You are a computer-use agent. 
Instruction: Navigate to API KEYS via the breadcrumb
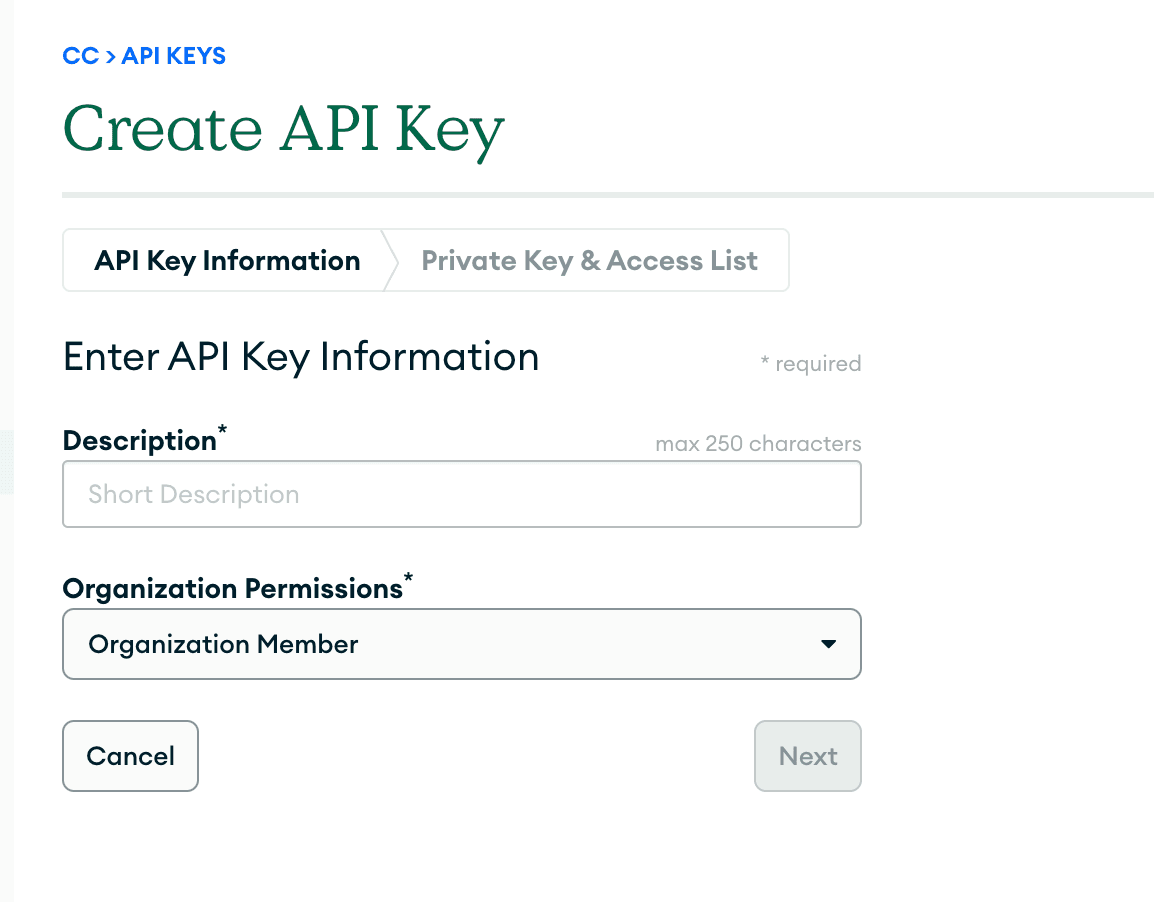pyautogui.click(x=173, y=56)
